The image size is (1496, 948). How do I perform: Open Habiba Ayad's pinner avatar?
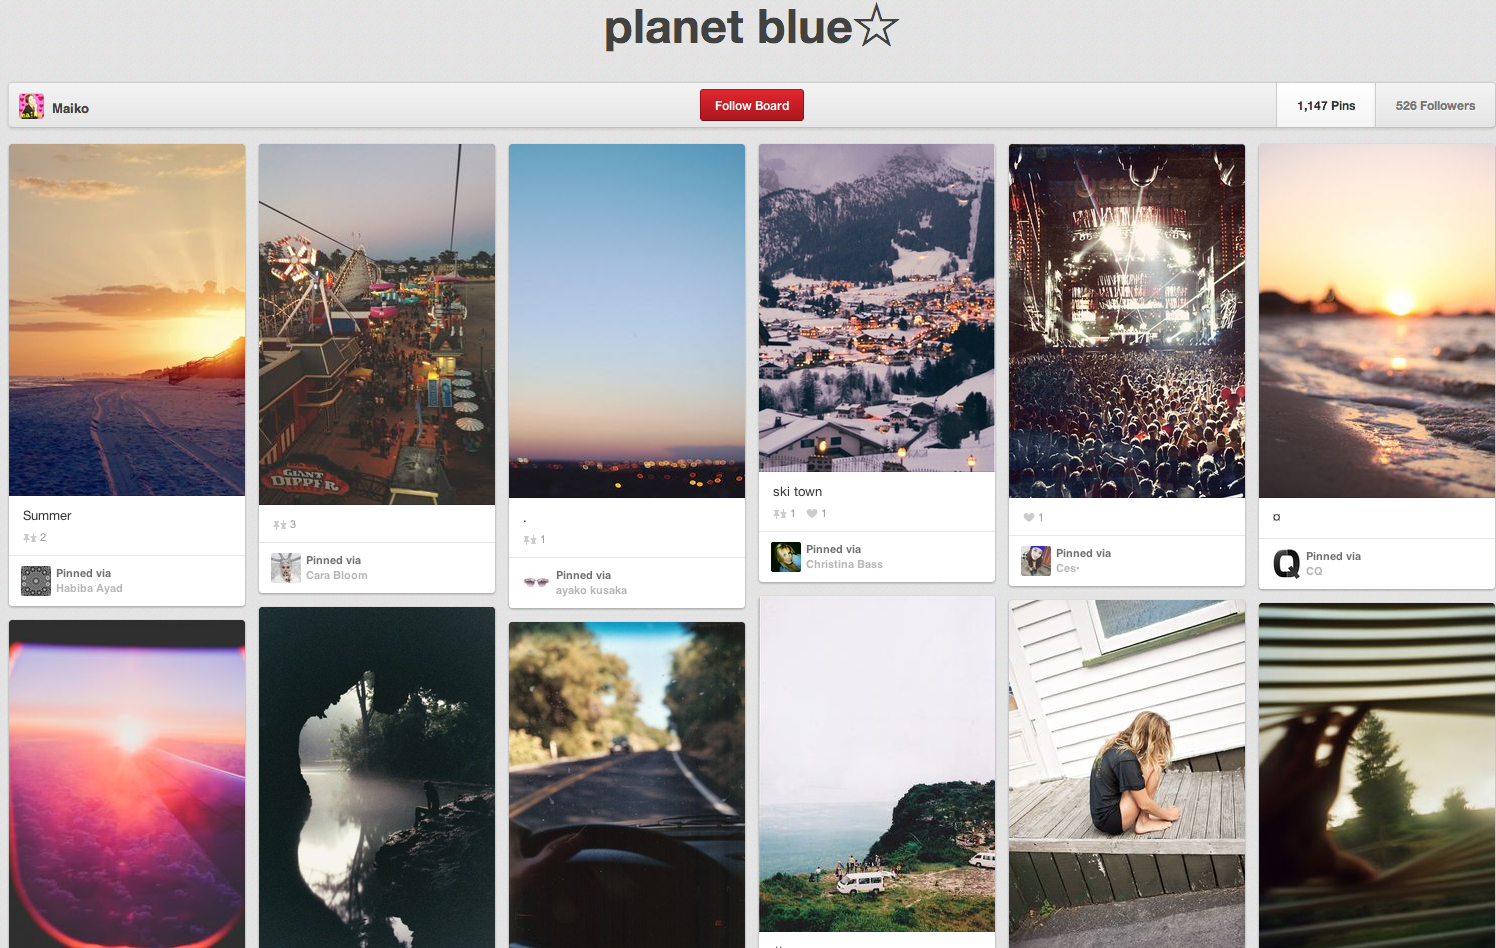(36, 581)
